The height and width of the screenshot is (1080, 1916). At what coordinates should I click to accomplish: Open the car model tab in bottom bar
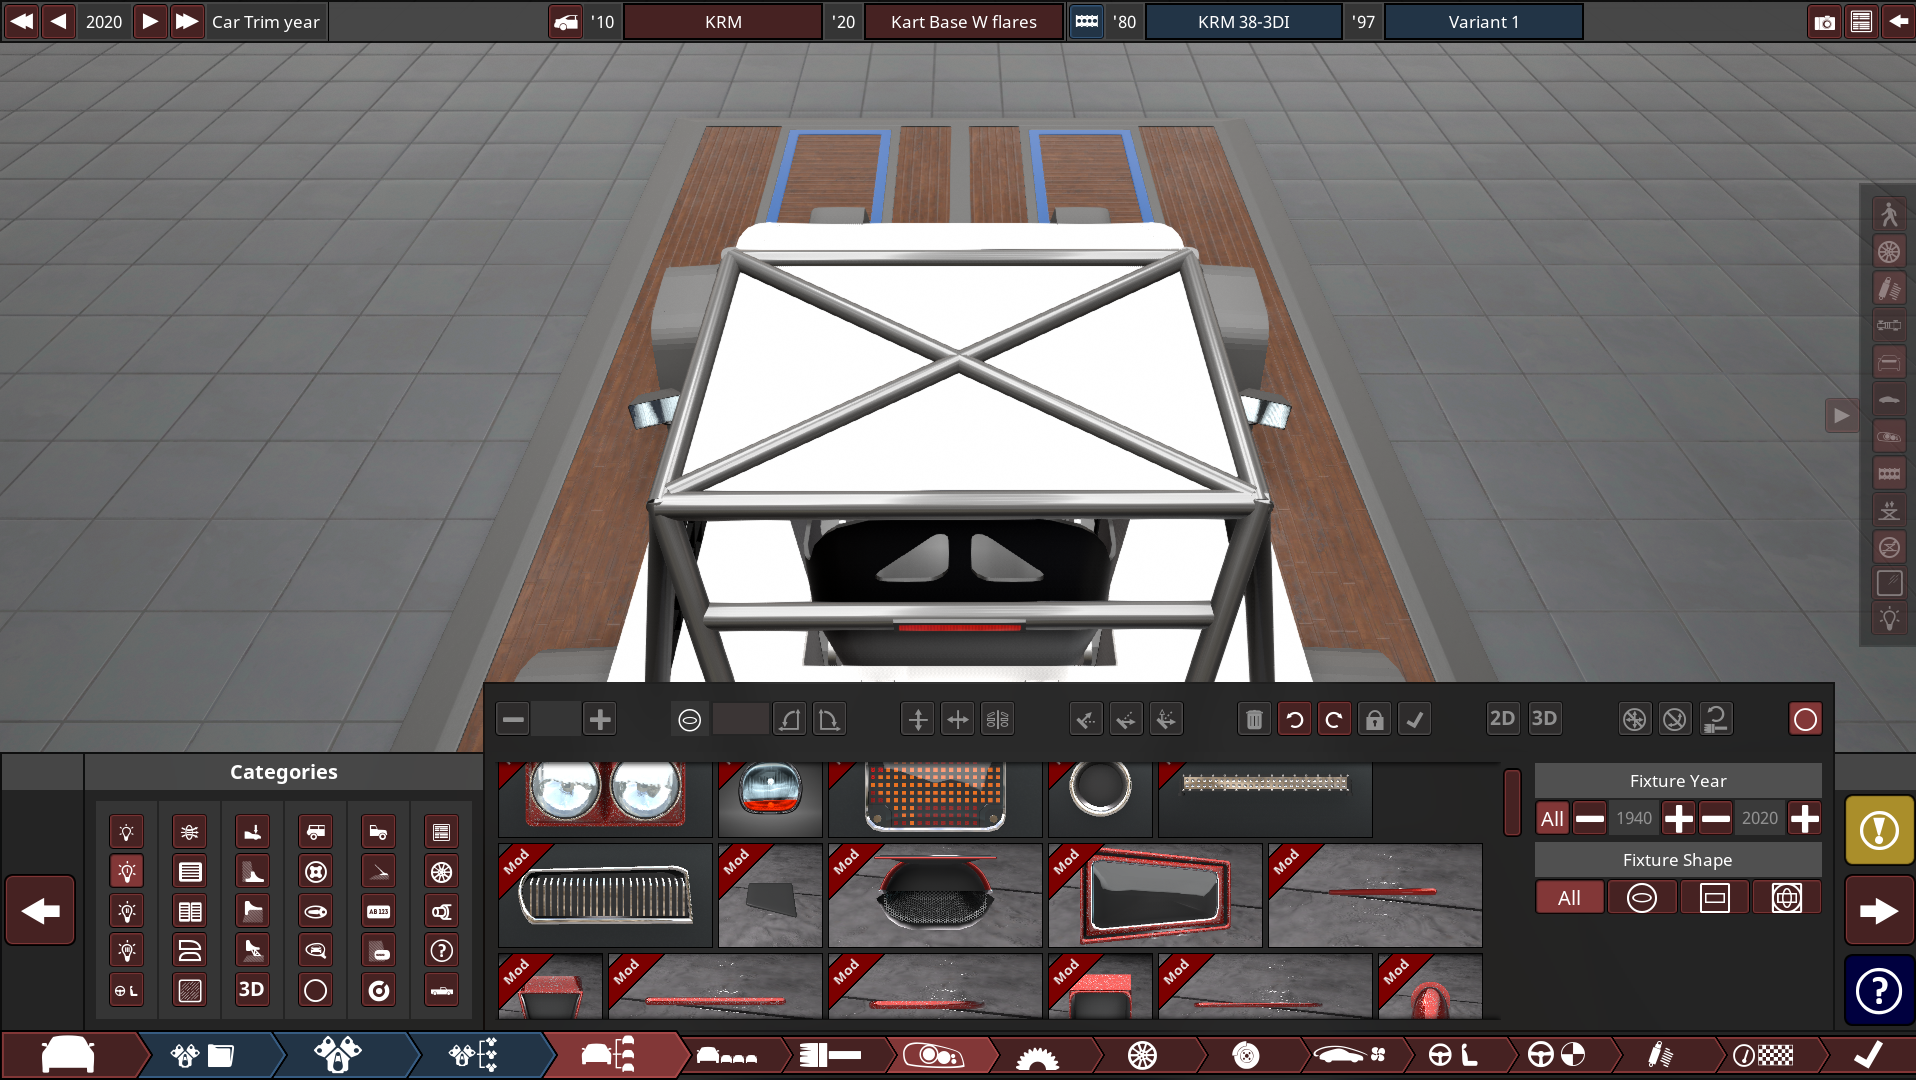68,1055
